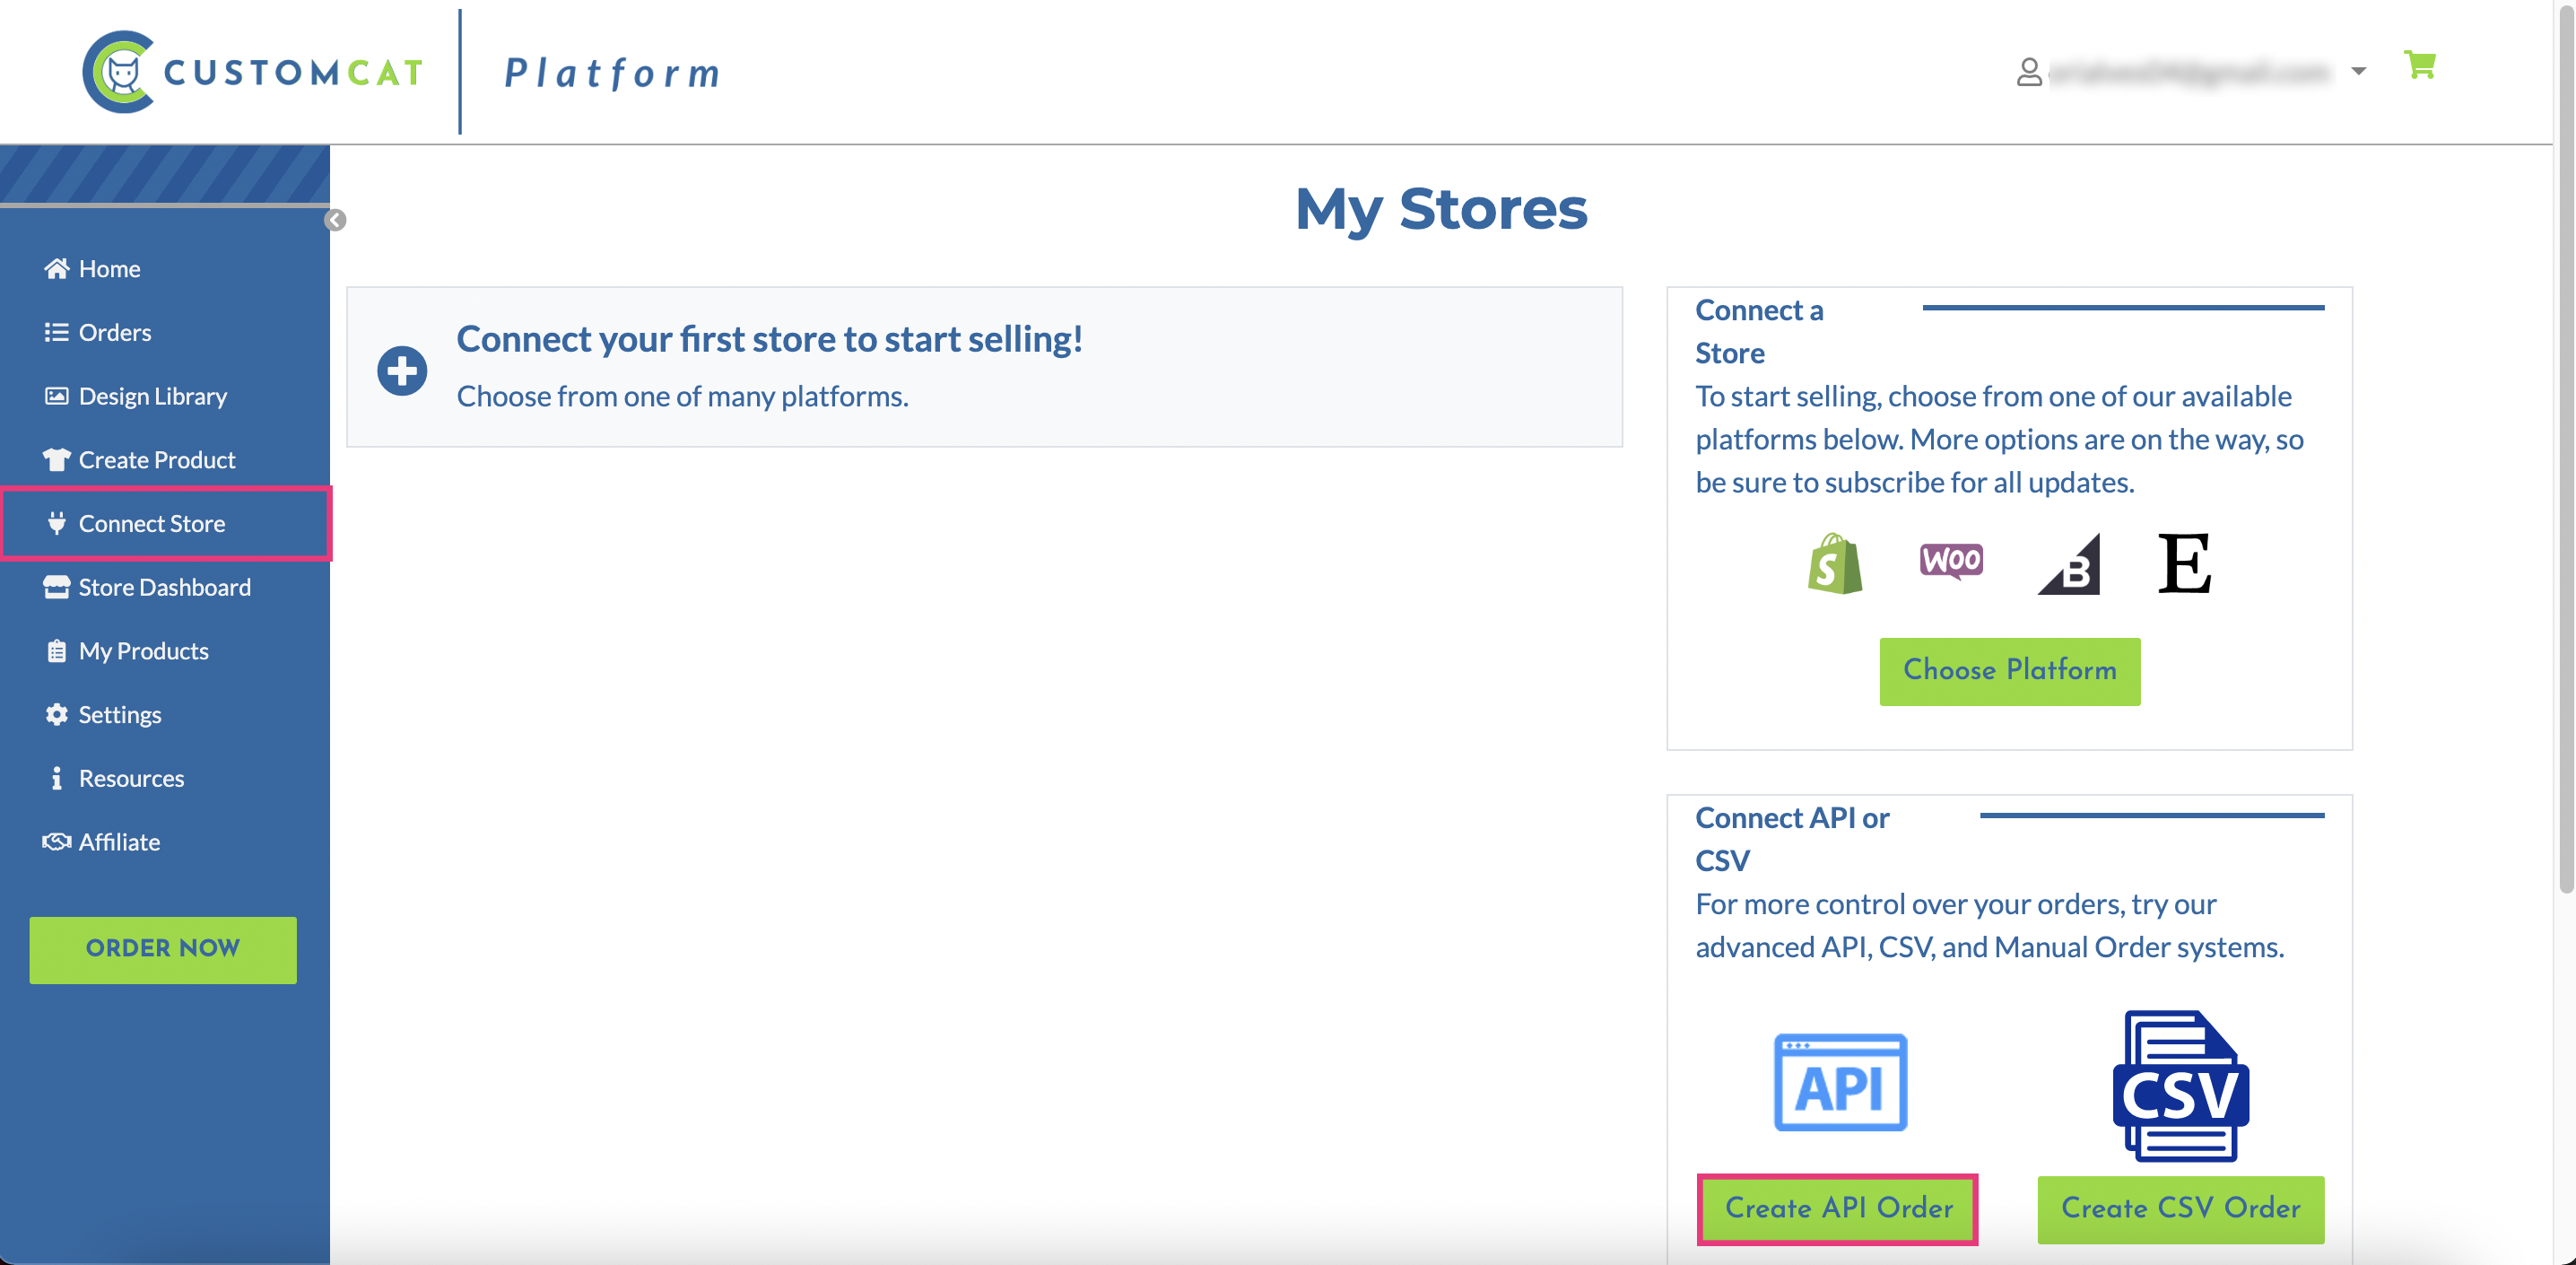Screen dimensions: 2576x1265
Task: Open Settings in the sidebar
Action: [x=119, y=715]
